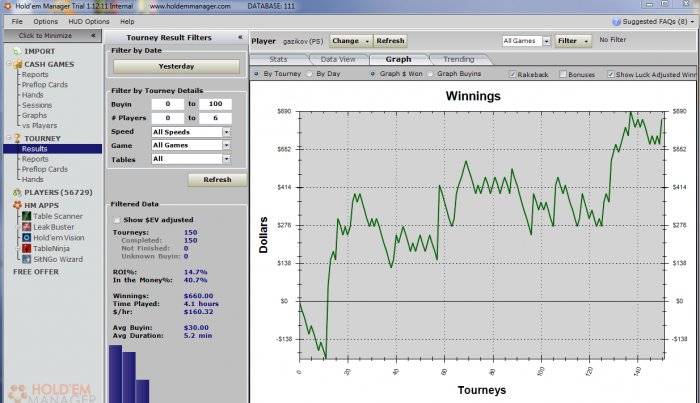Open the Filter dropdown button
Screen dimensions: 700x403
tap(573, 41)
